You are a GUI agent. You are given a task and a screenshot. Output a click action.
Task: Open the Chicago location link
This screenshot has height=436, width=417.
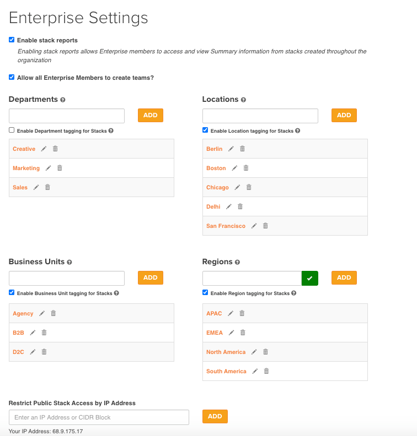tap(217, 187)
